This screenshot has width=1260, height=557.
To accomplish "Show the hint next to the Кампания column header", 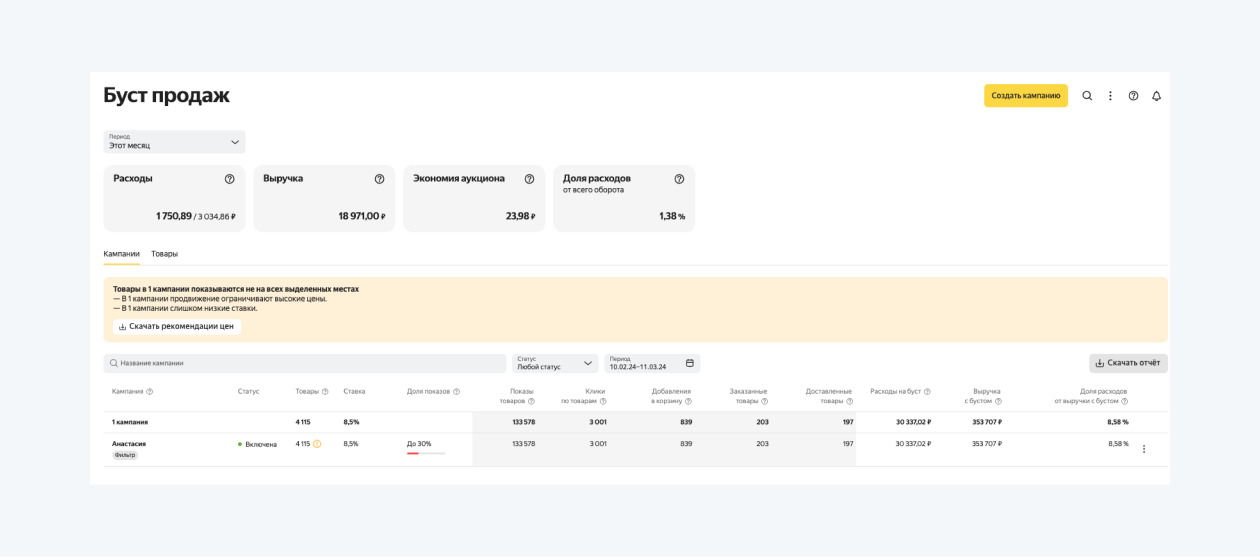I will tap(150, 392).
